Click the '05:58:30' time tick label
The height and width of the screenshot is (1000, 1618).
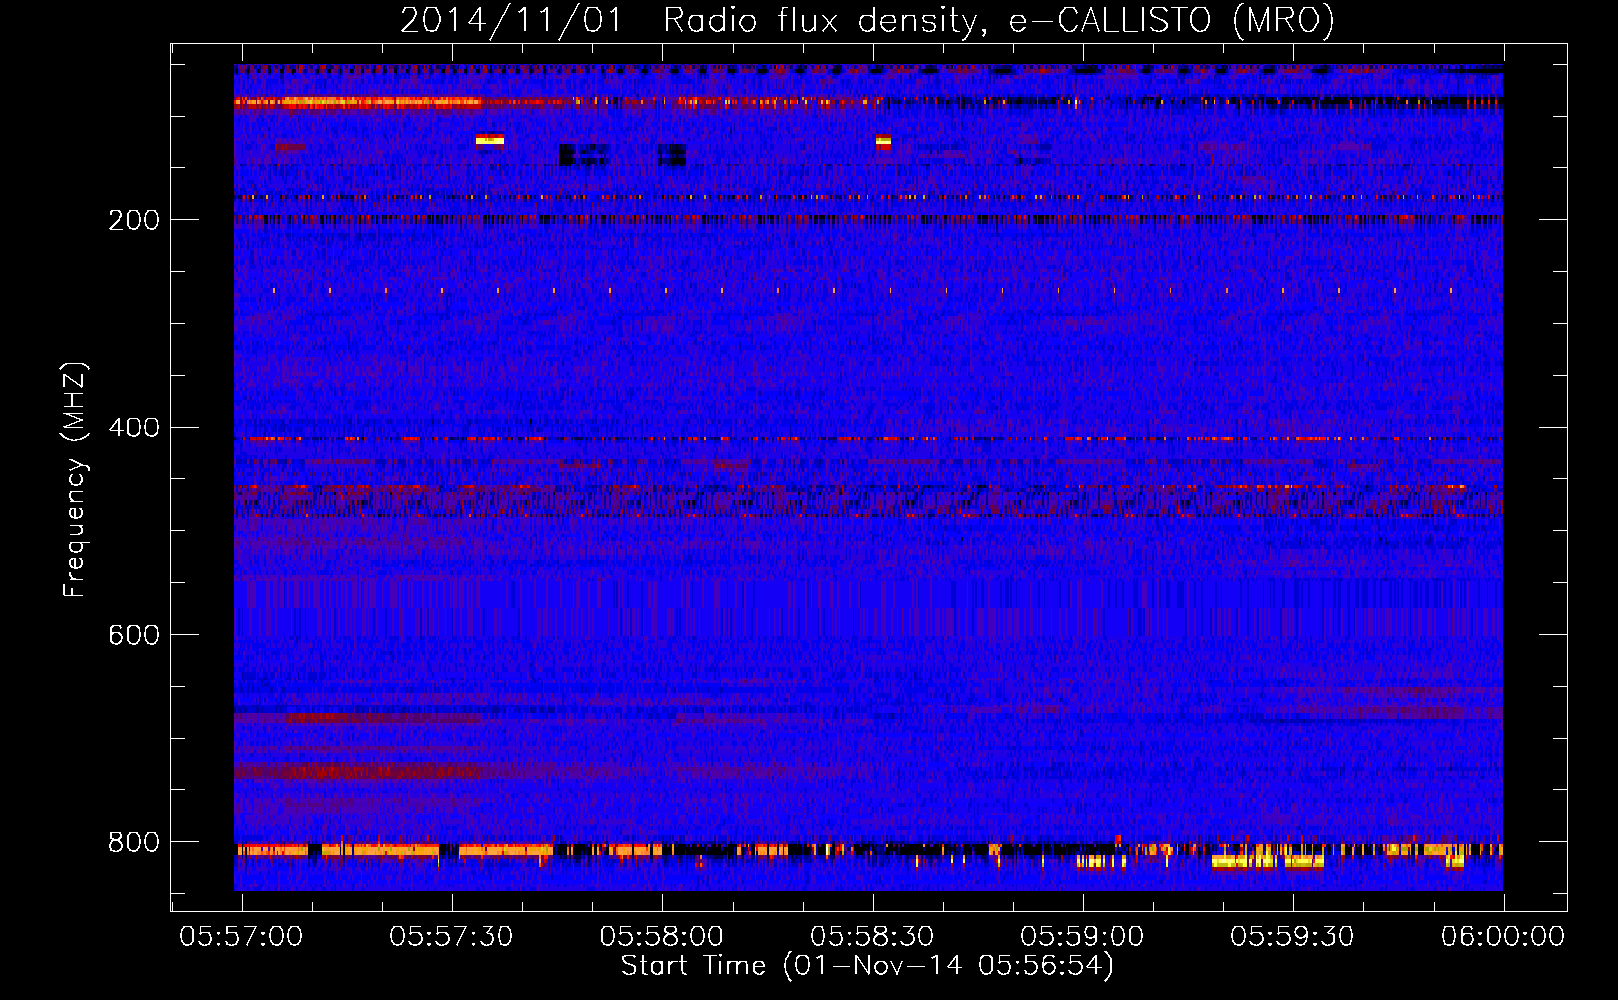coord(872,936)
